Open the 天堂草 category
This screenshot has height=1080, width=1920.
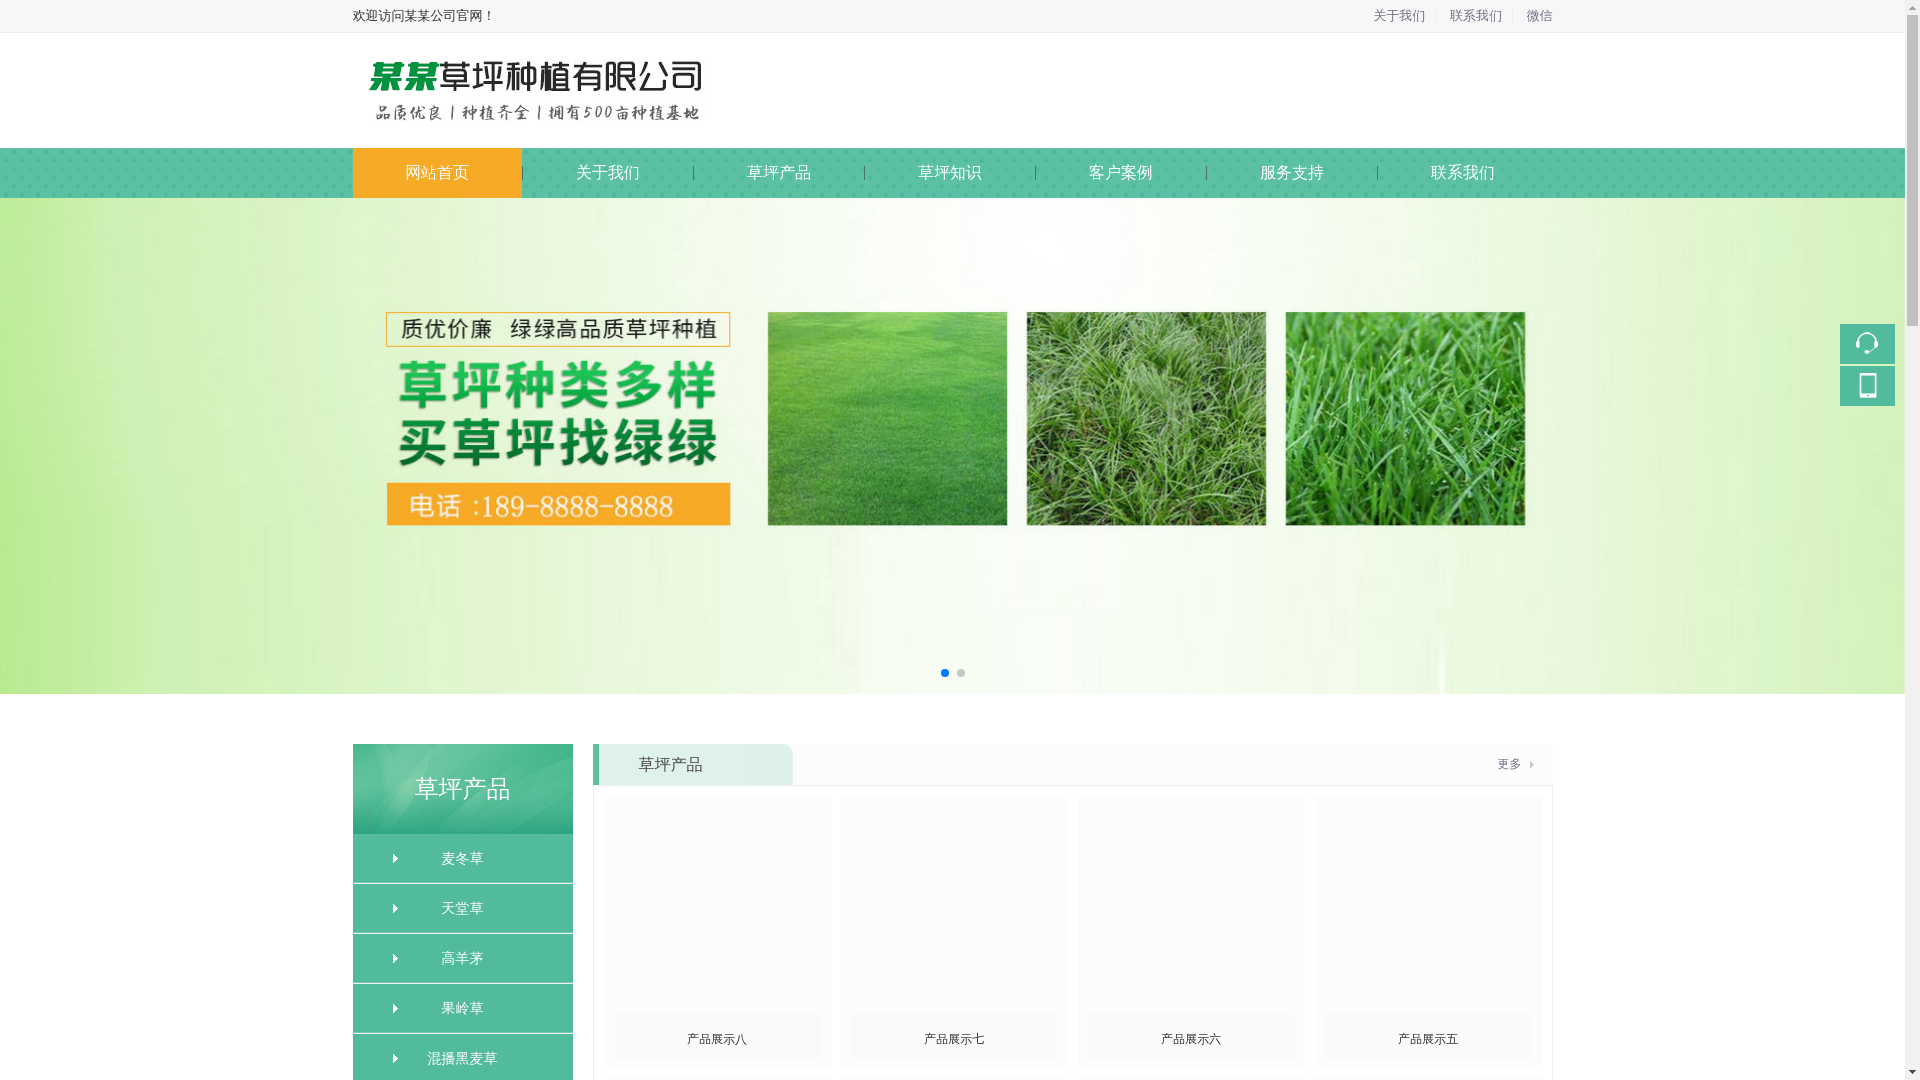[462, 909]
